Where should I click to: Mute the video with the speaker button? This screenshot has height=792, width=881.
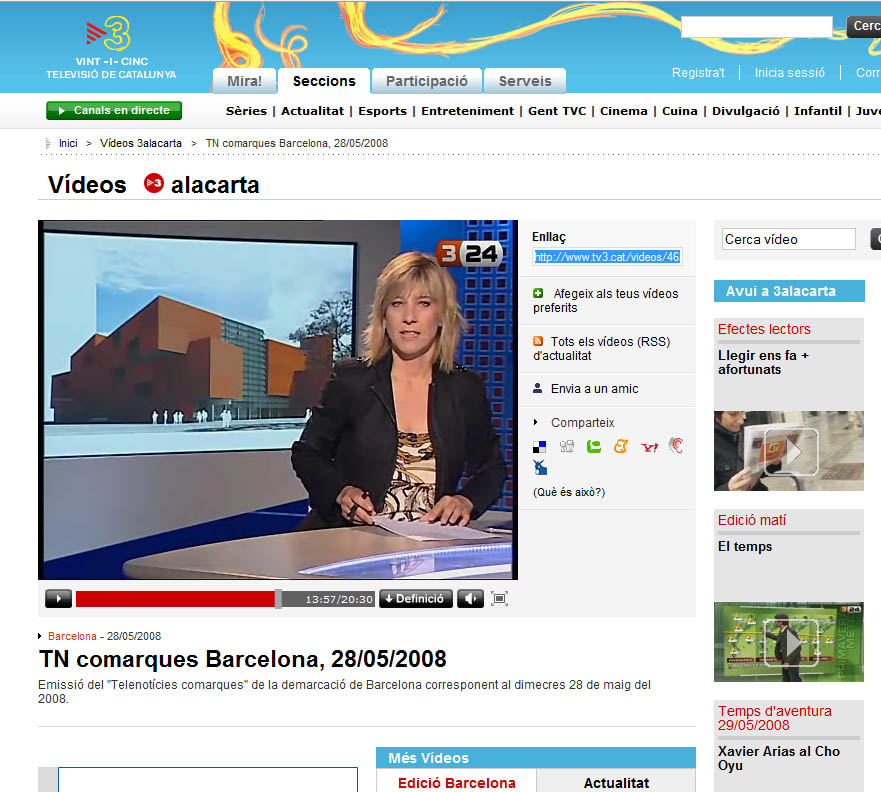(x=470, y=599)
